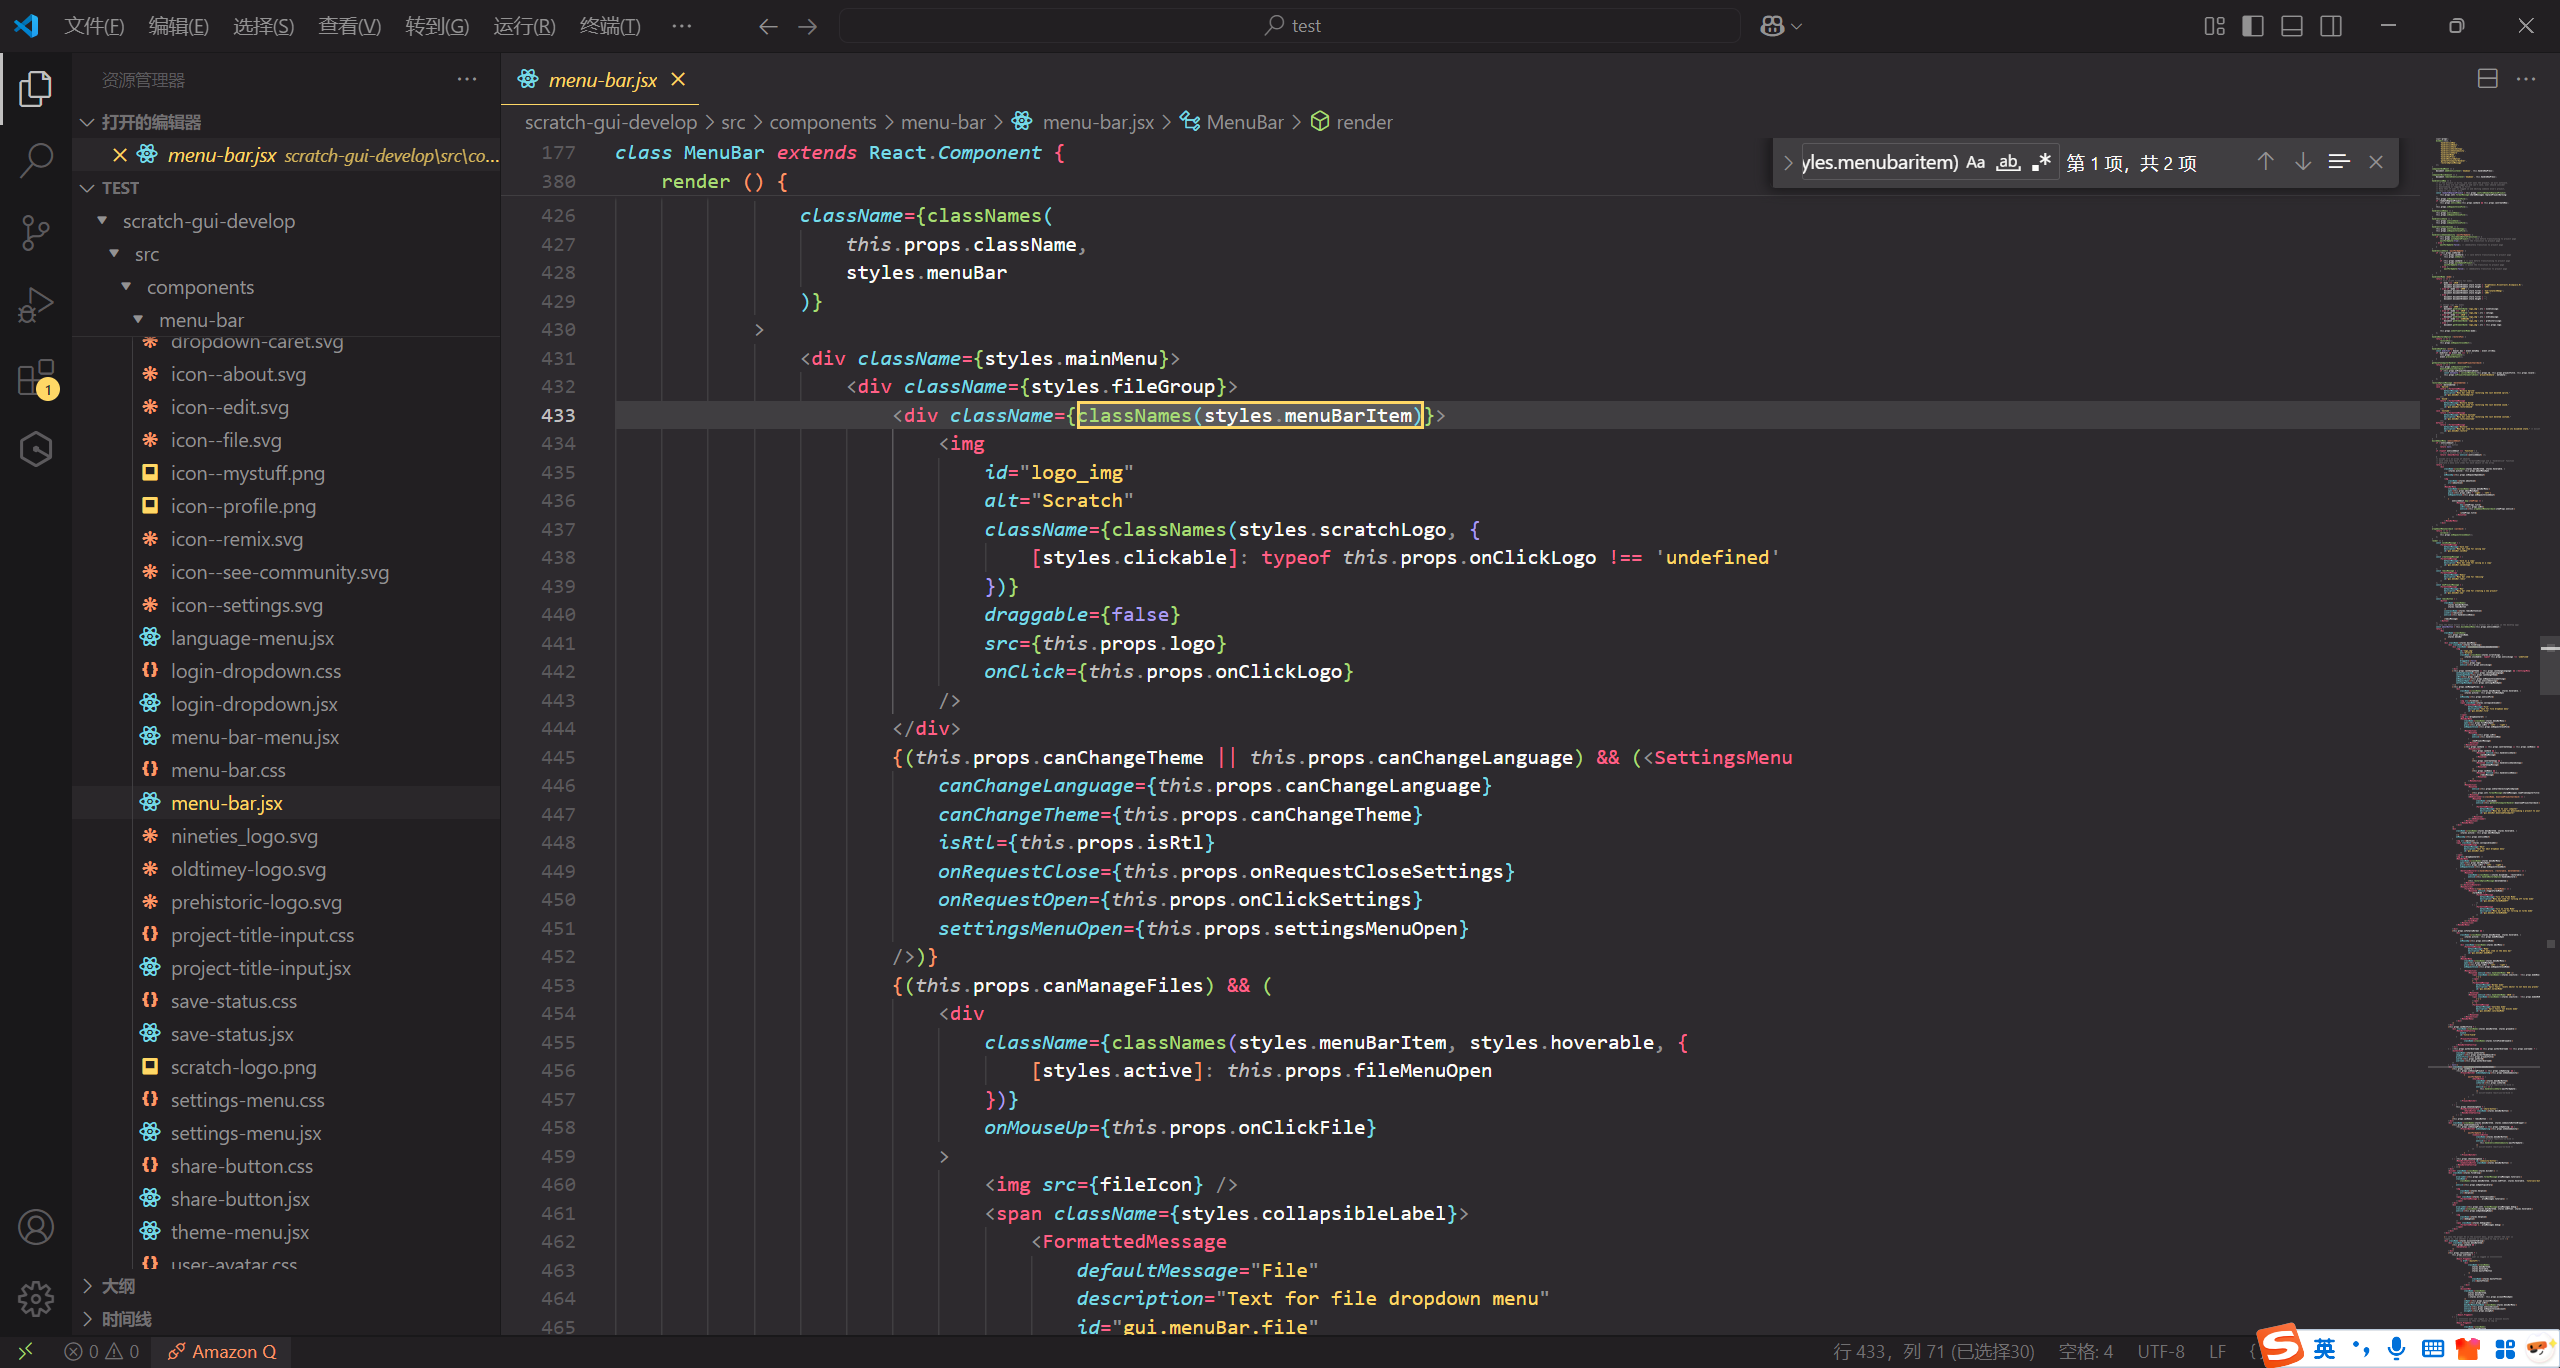The width and height of the screenshot is (2560, 1368).
Task: Jump to next search match arrow
Action: [2303, 162]
